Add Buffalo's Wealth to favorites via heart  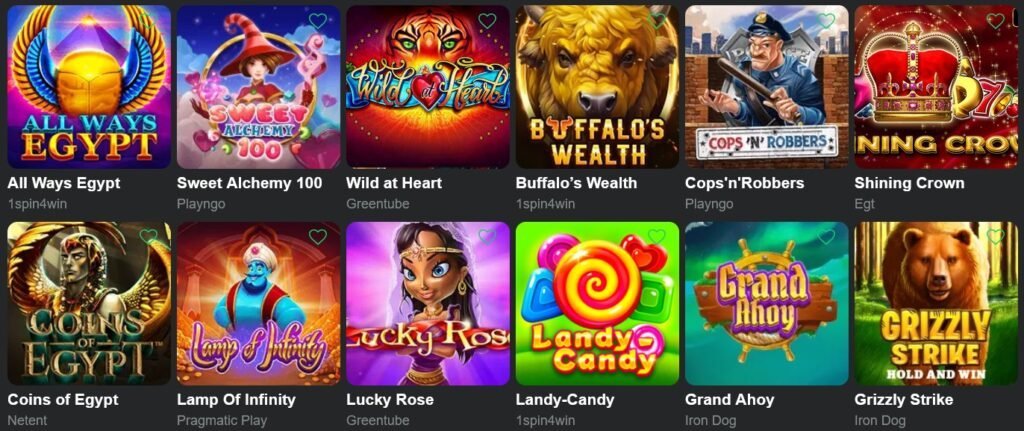click(656, 21)
